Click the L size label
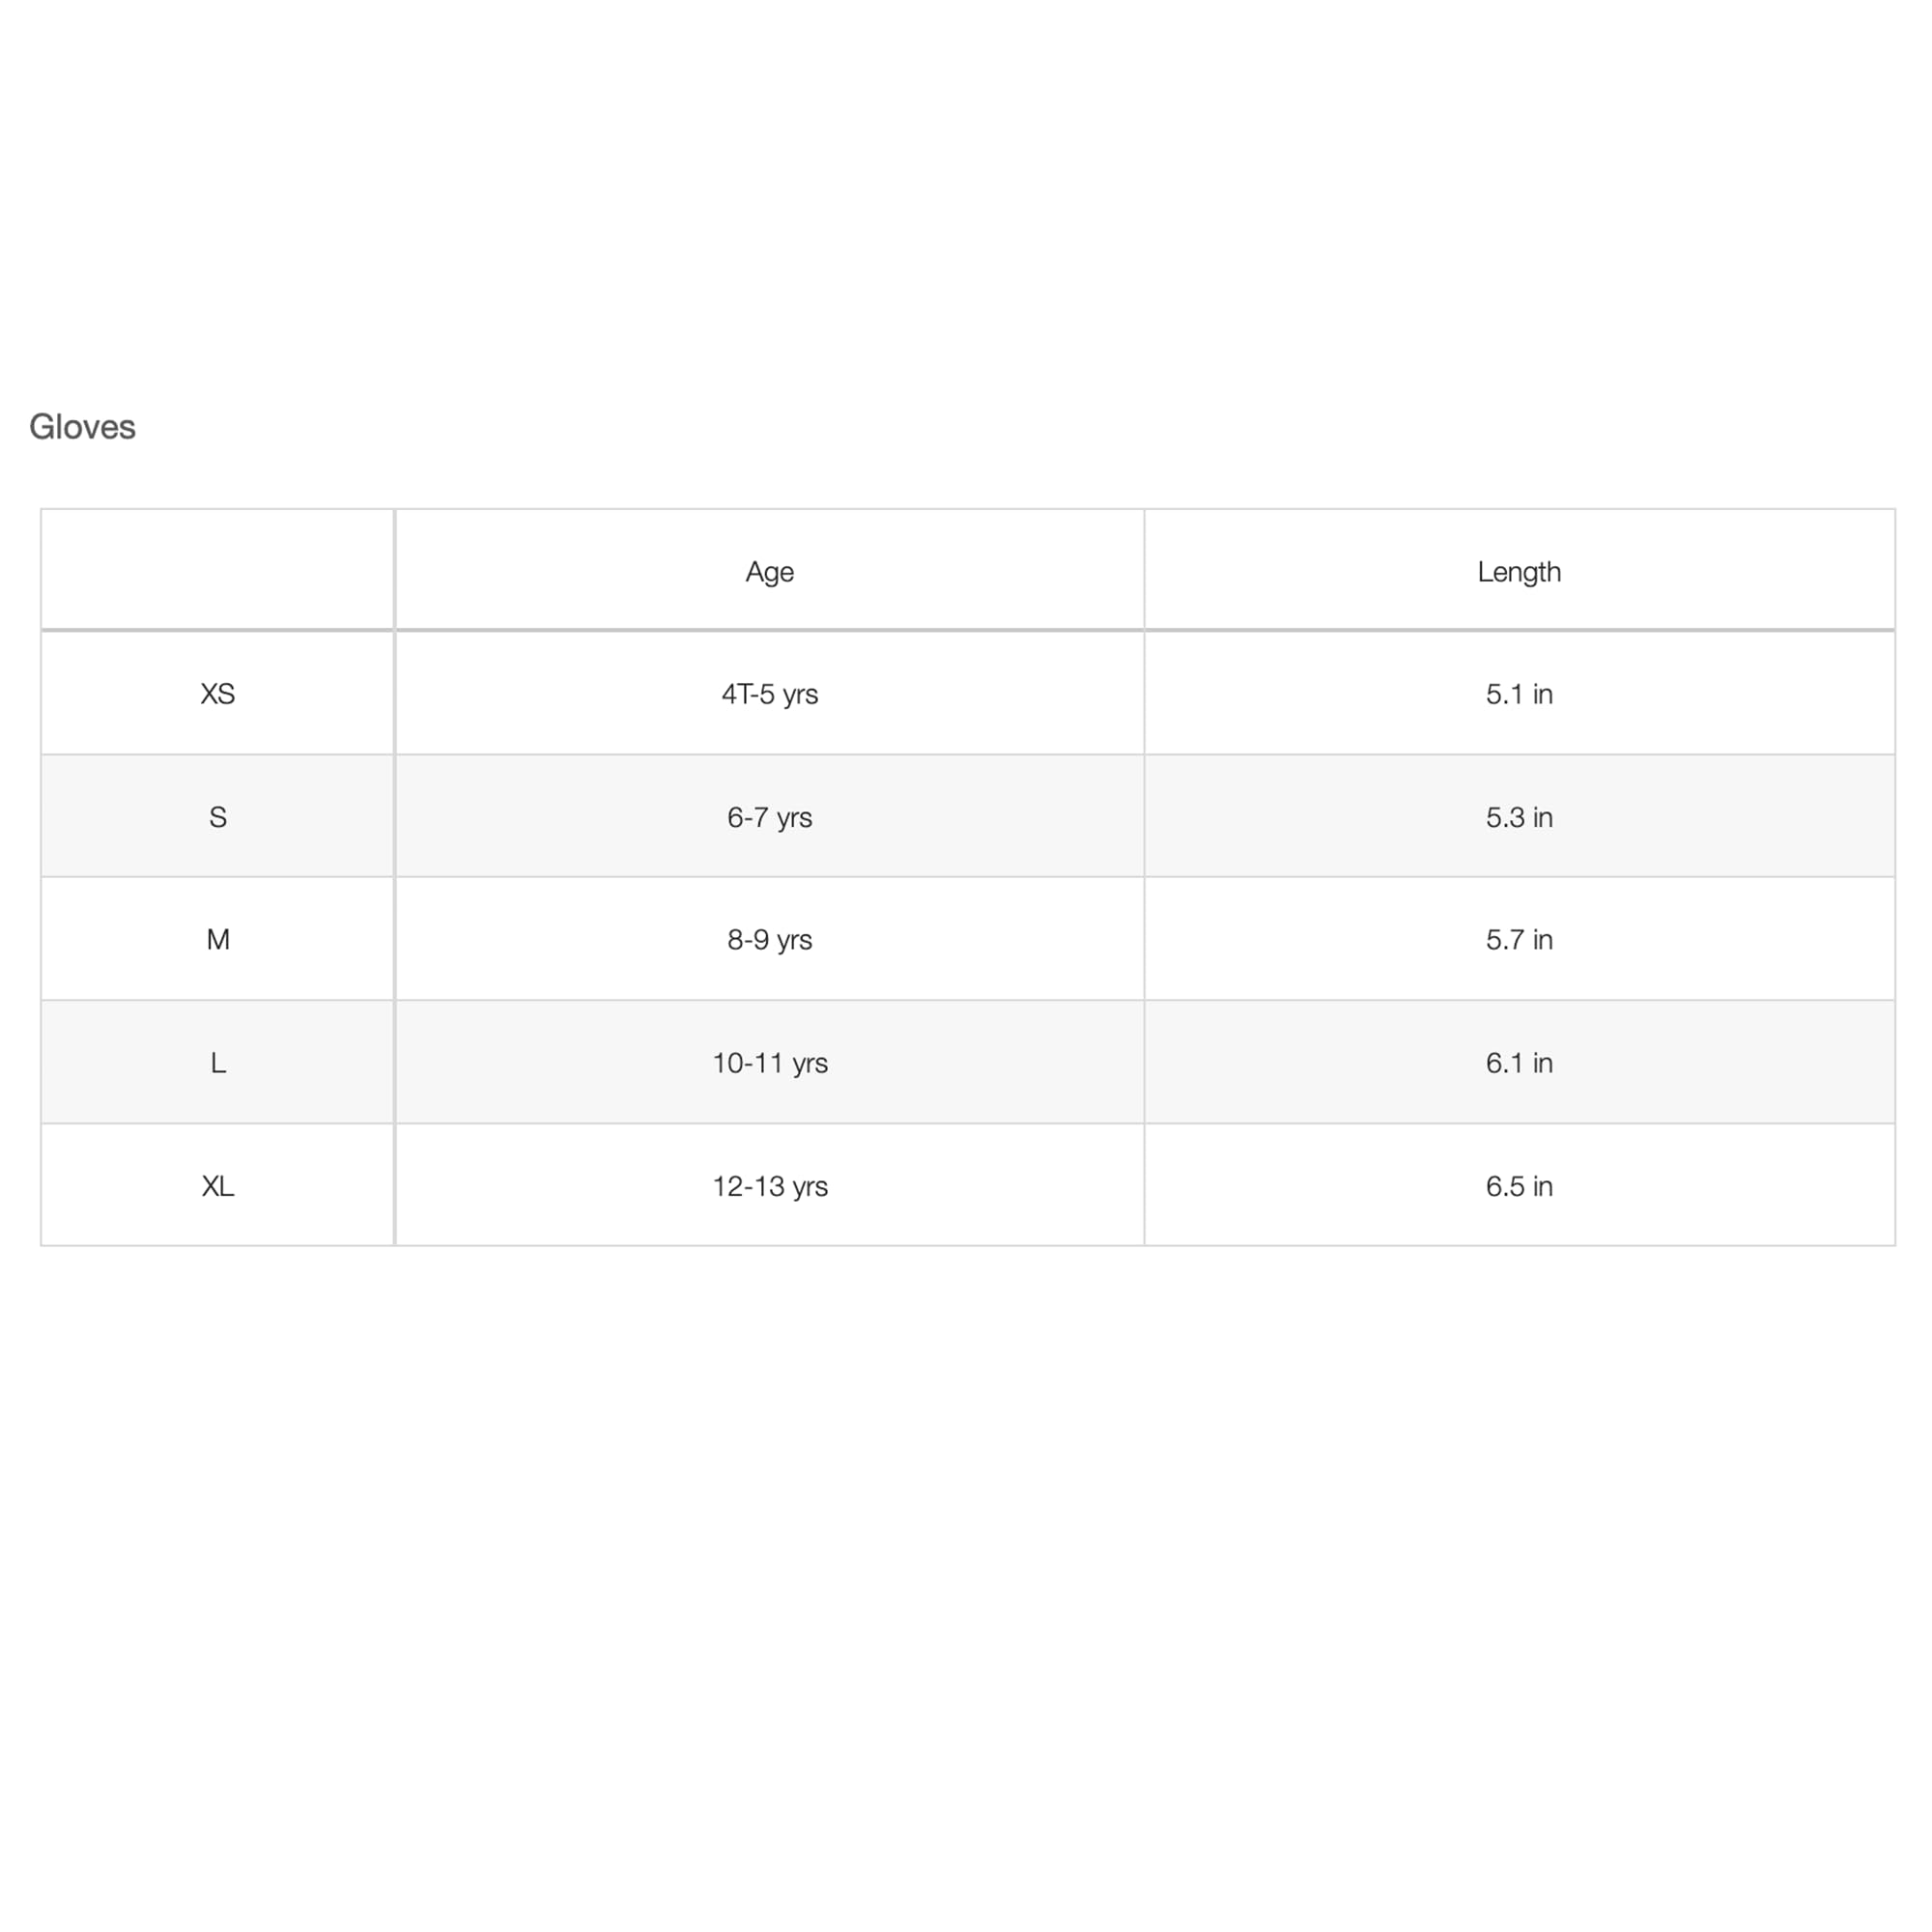 point(217,1062)
